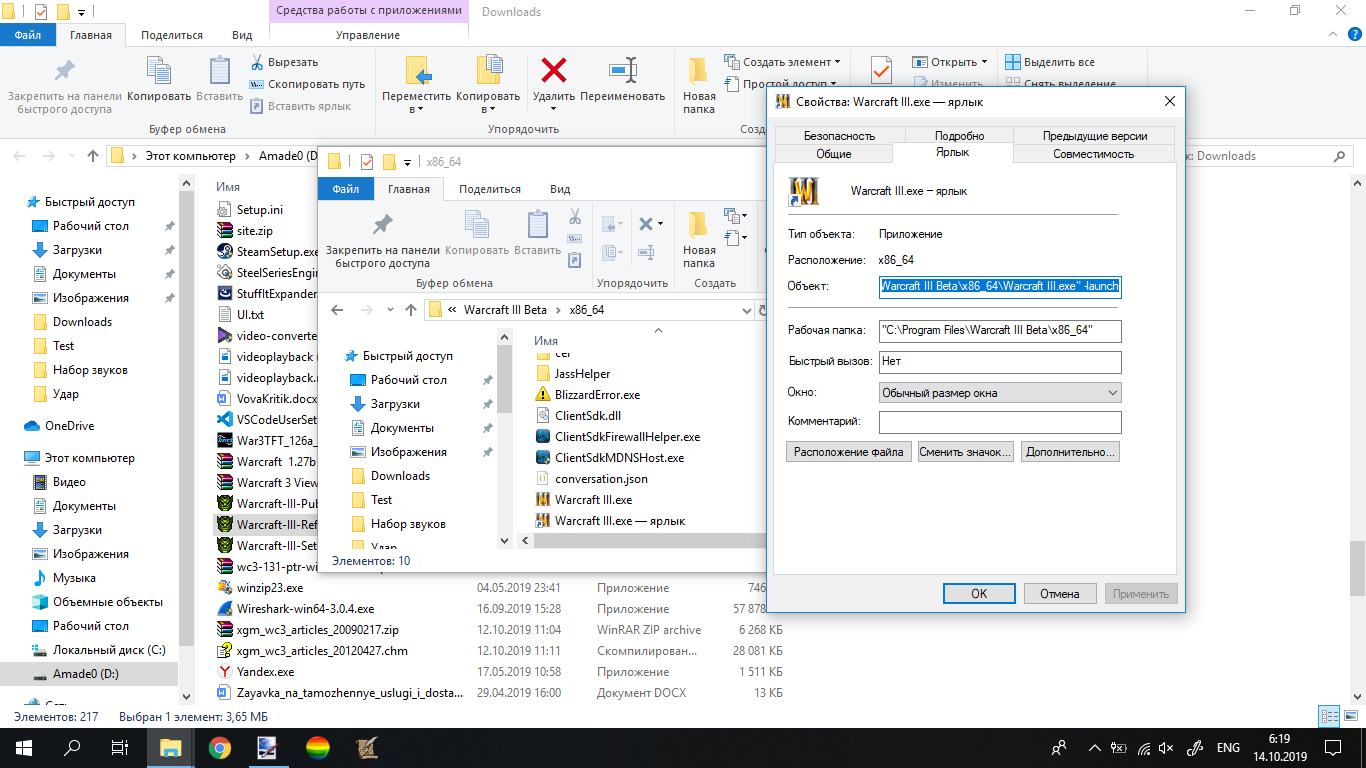Viewport: 1366px width, 768px height.
Task: Select conversation.json in x86_64 window
Action: (x=591, y=479)
